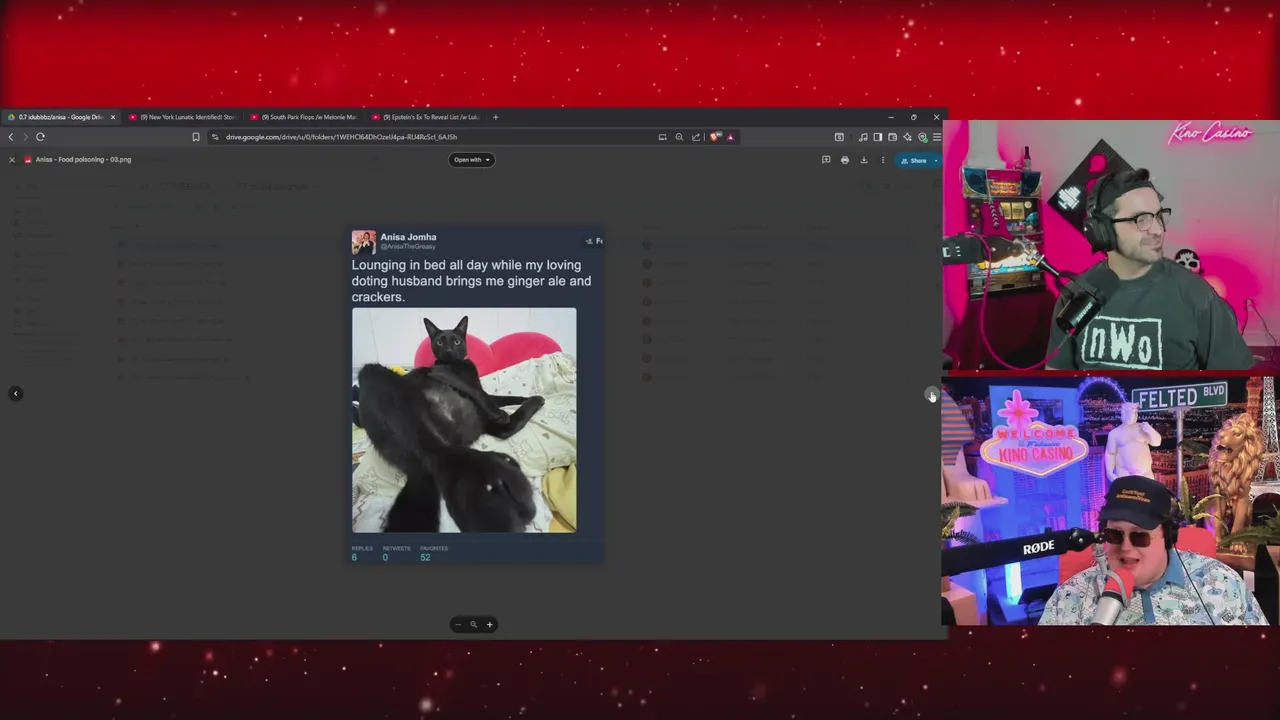Go to previous image with left arrow

(x=15, y=394)
